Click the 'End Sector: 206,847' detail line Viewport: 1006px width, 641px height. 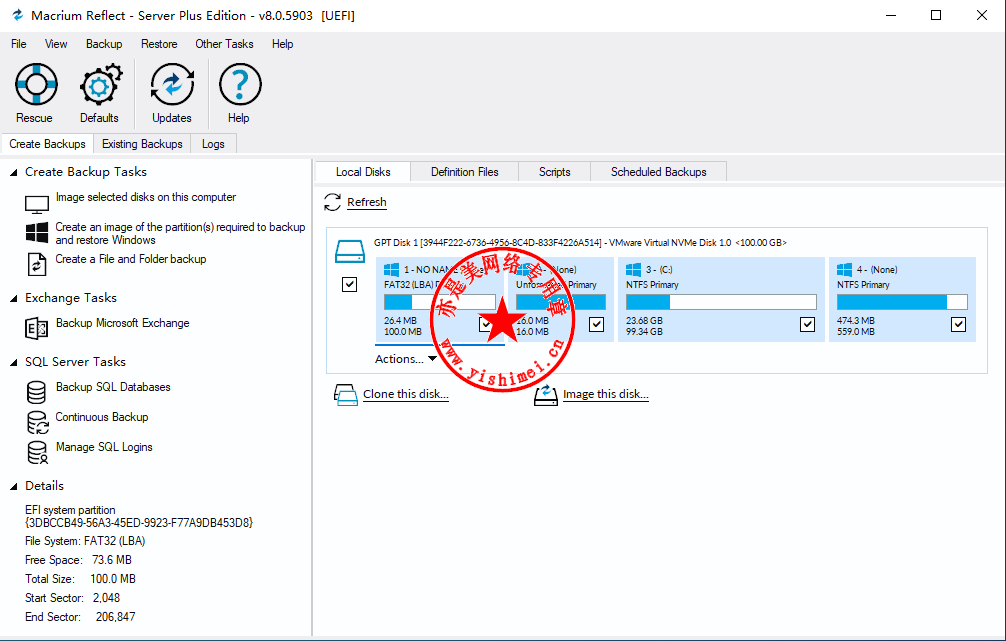(x=80, y=617)
